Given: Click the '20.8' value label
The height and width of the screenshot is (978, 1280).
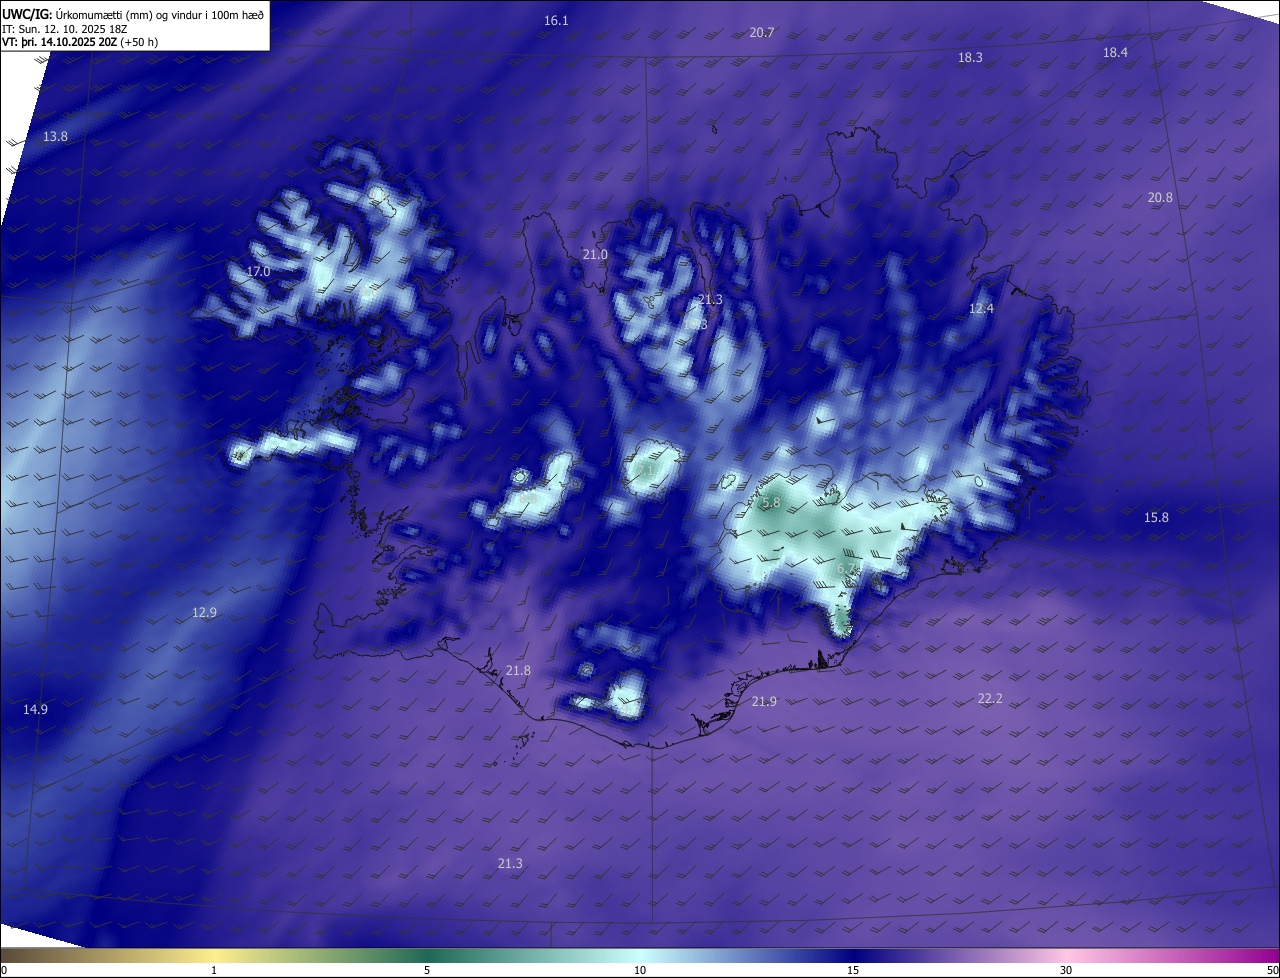Looking at the screenshot, I should click(x=1160, y=198).
